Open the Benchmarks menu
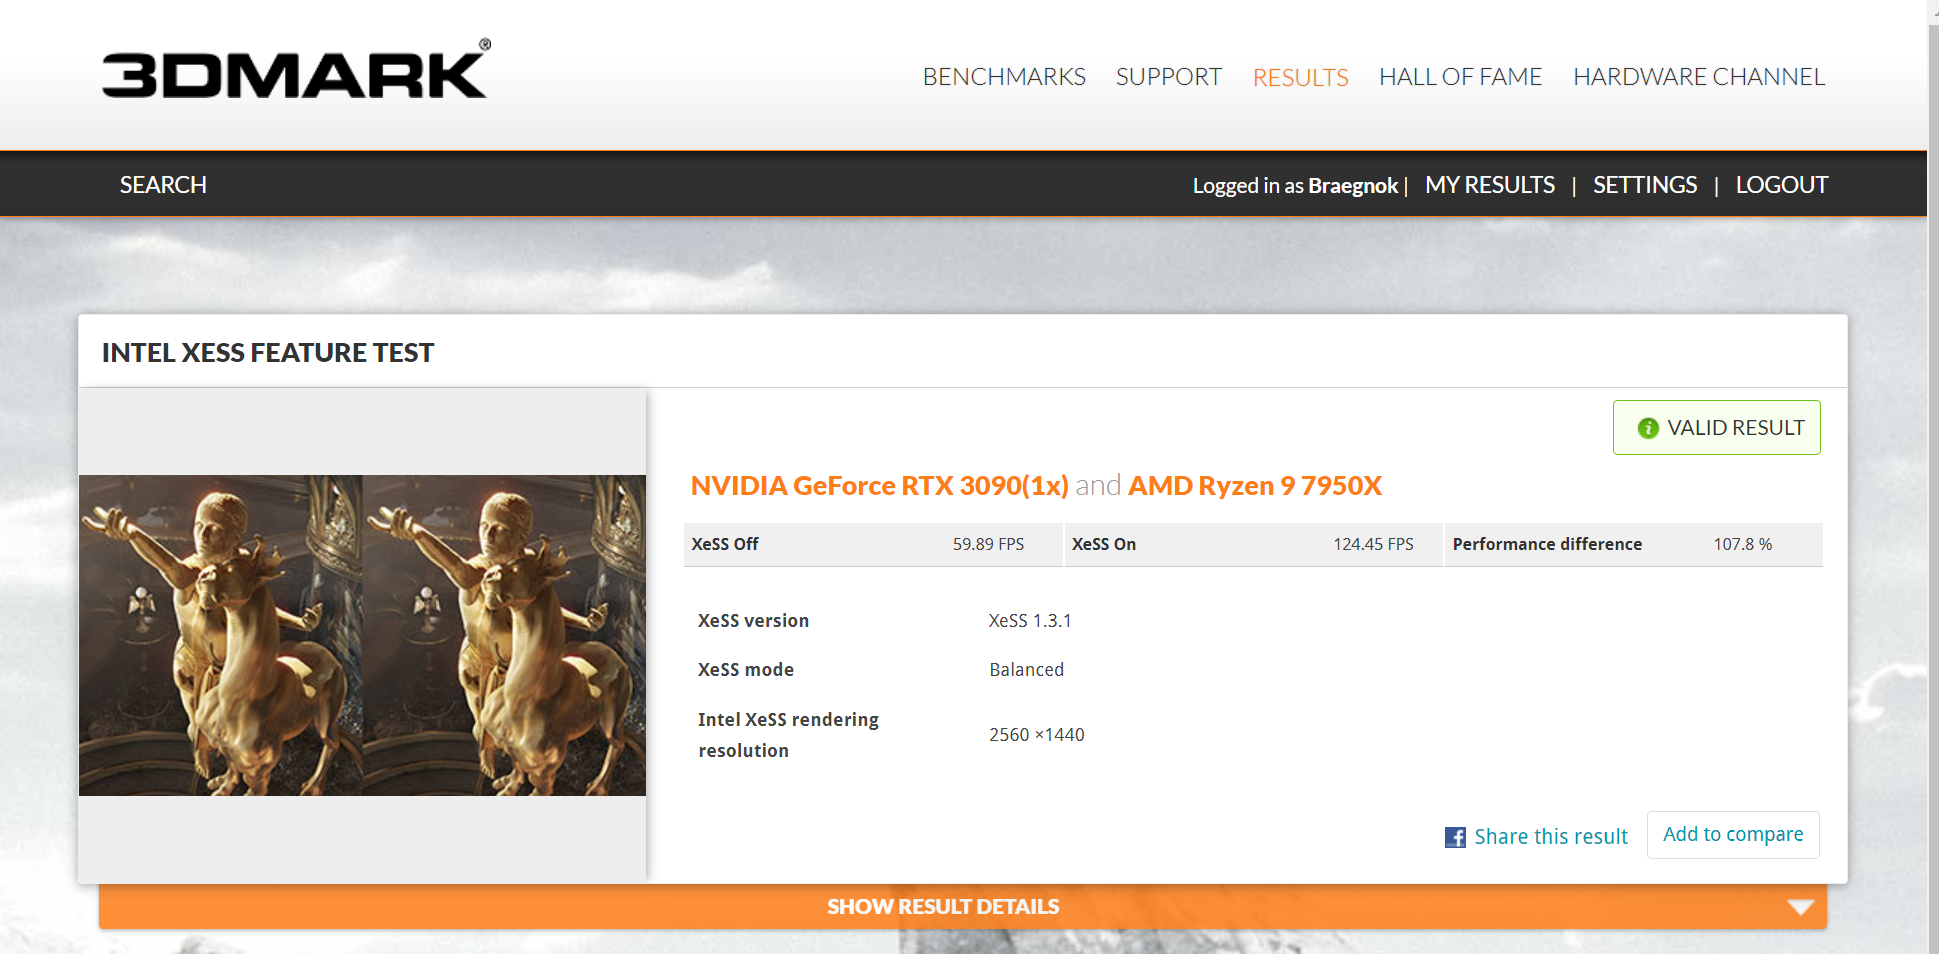Image resolution: width=1939 pixels, height=954 pixels. click(1004, 77)
